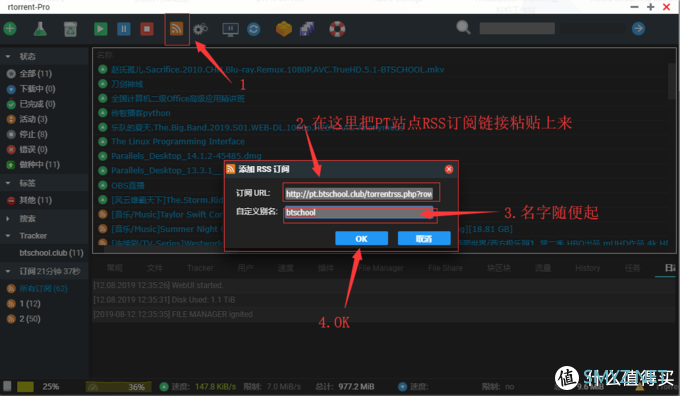Open settings gear icon in toolbar
The height and width of the screenshot is (396, 680).
pyautogui.click(x=200, y=29)
